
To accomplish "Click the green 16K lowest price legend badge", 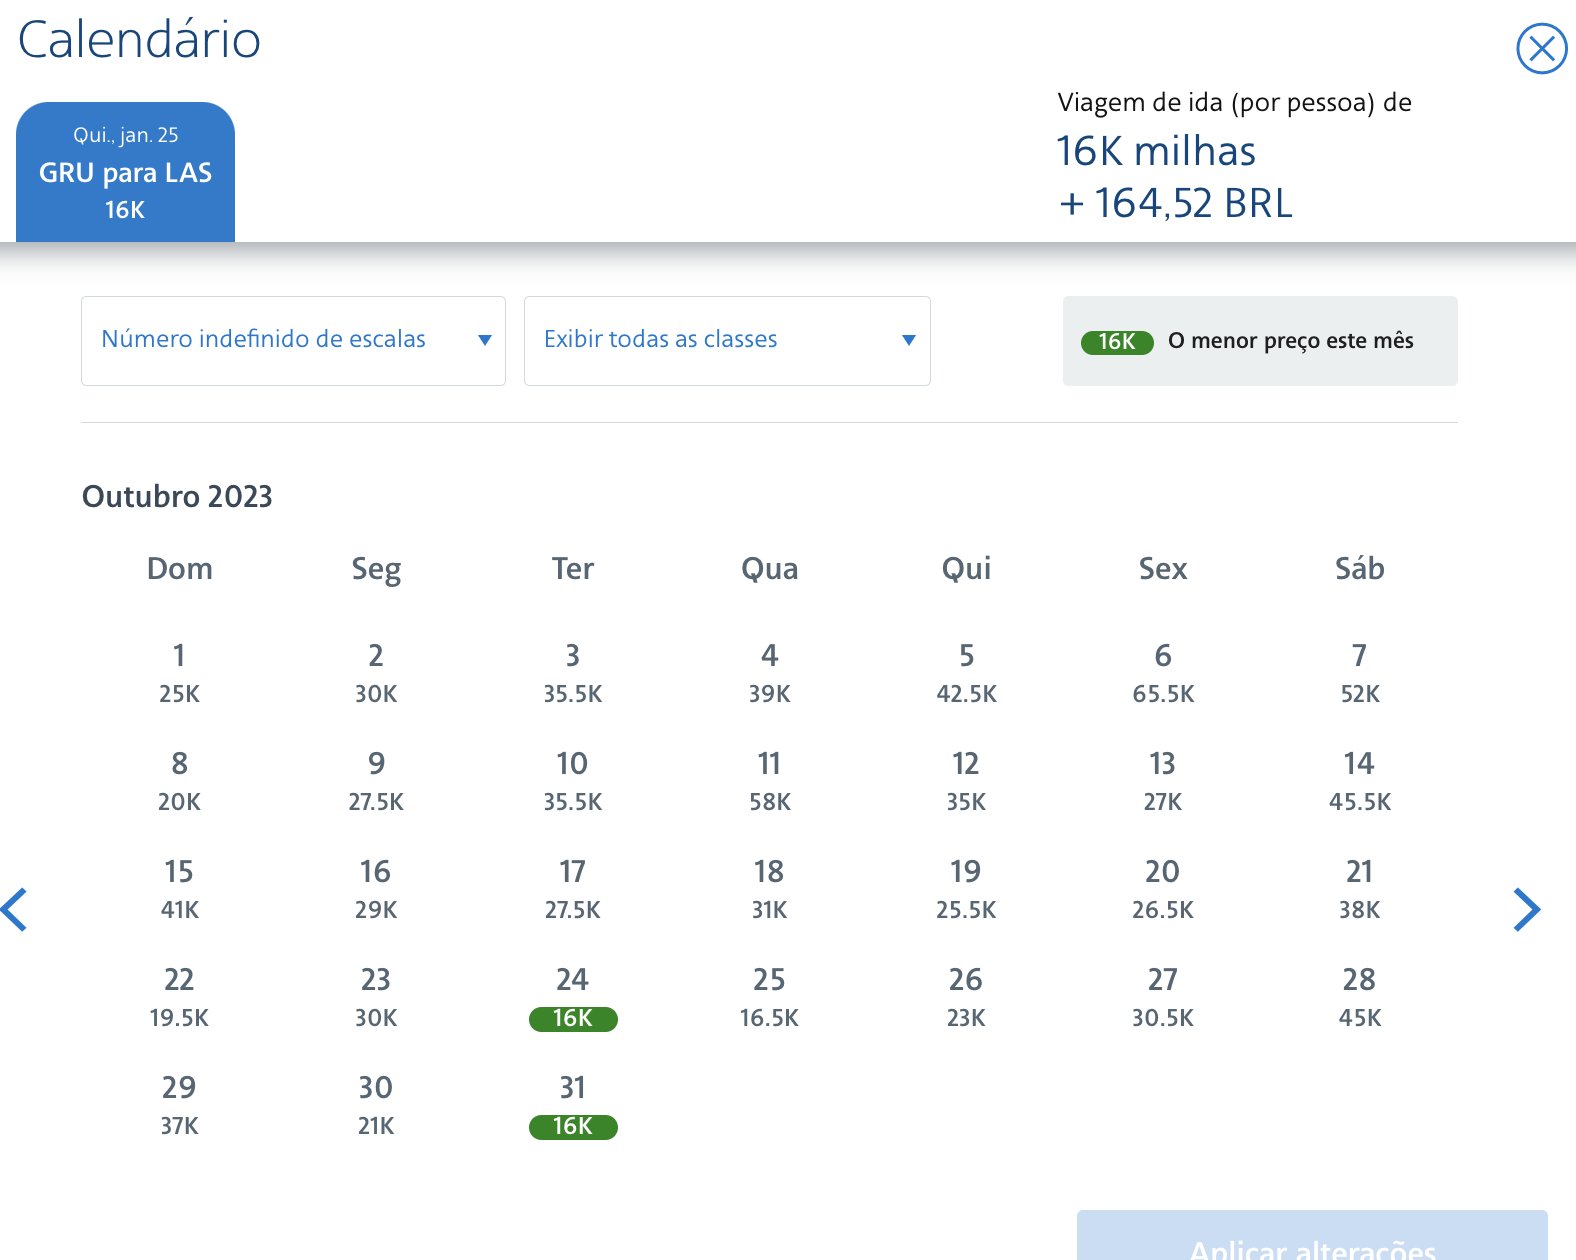I will pos(1117,341).
